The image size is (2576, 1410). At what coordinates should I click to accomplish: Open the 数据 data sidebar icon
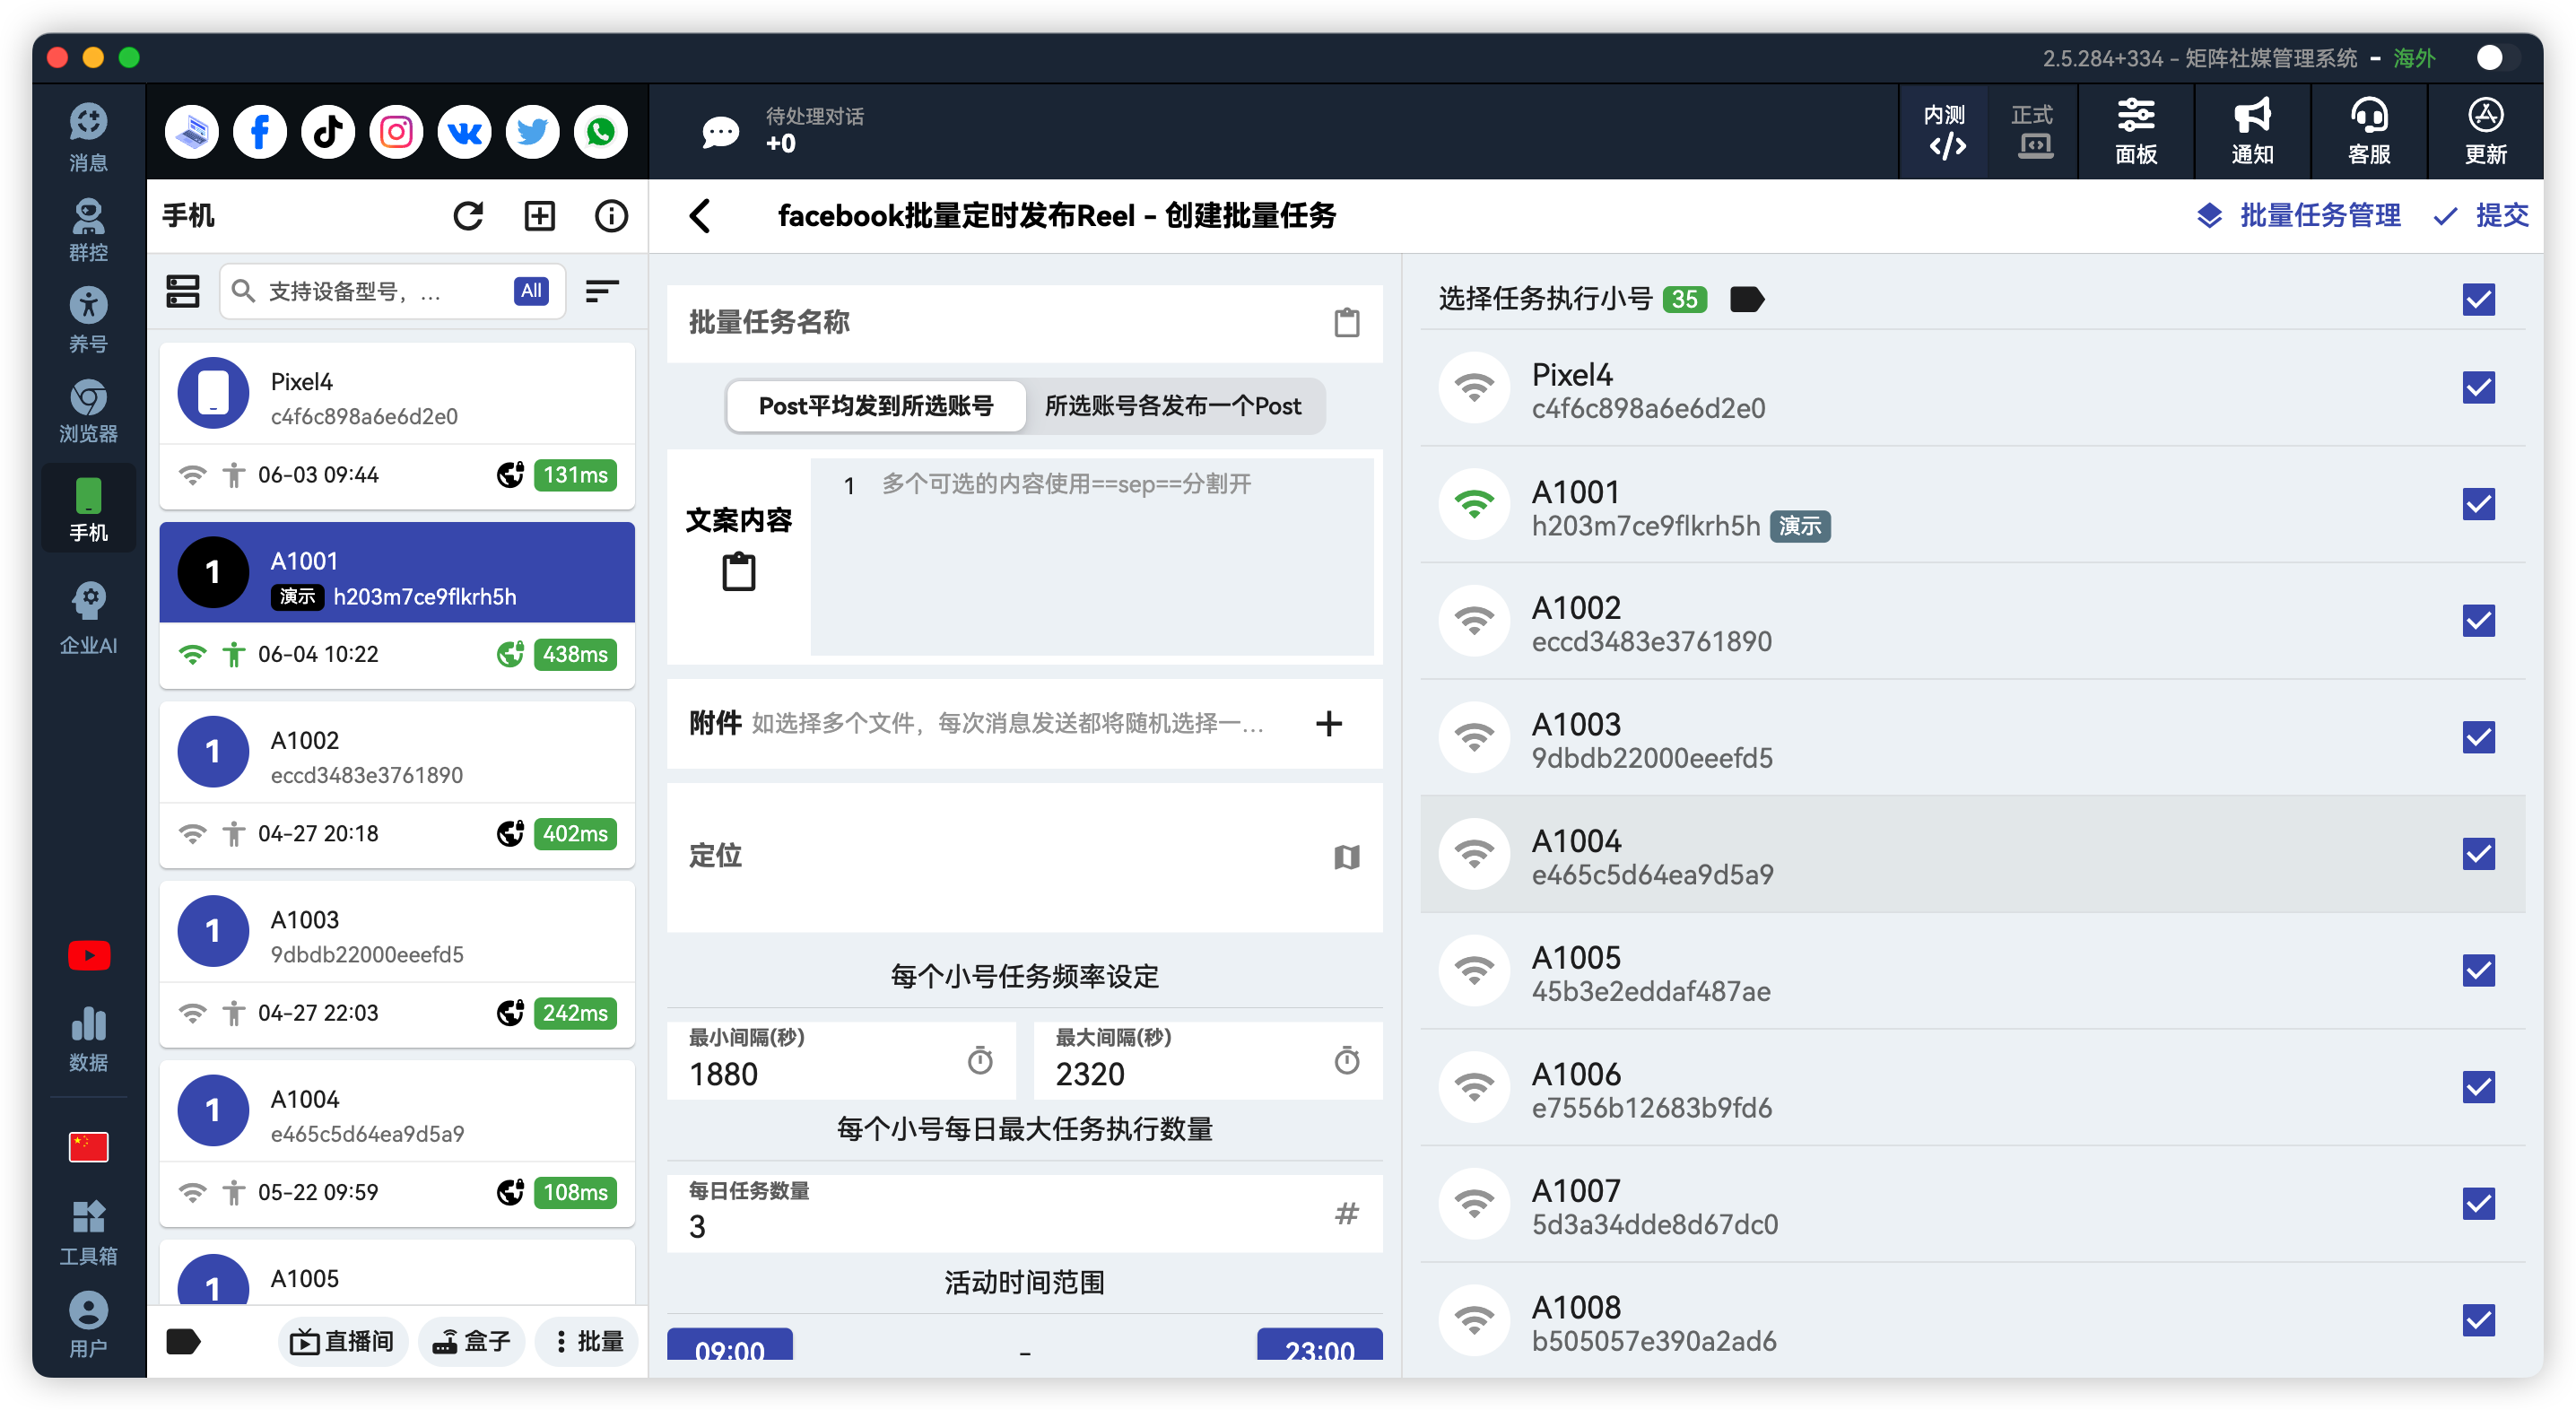coord(88,1039)
